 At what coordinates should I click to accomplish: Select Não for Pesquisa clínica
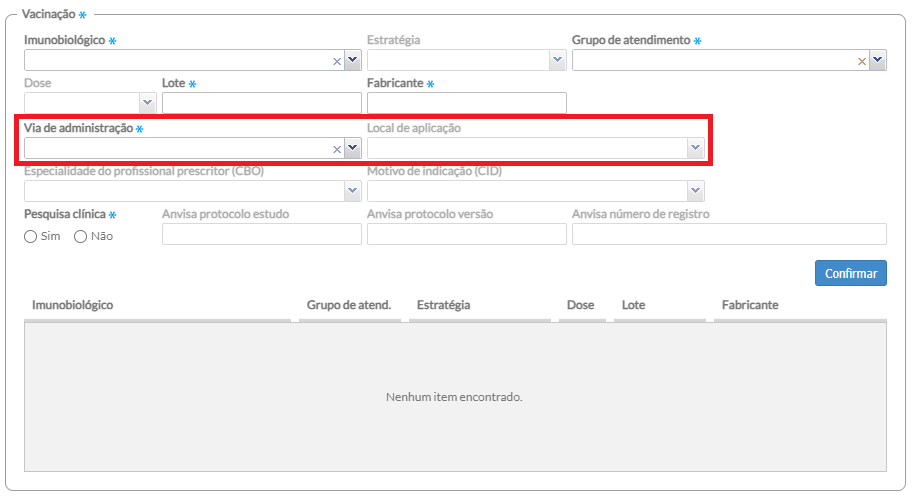point(81,237)
